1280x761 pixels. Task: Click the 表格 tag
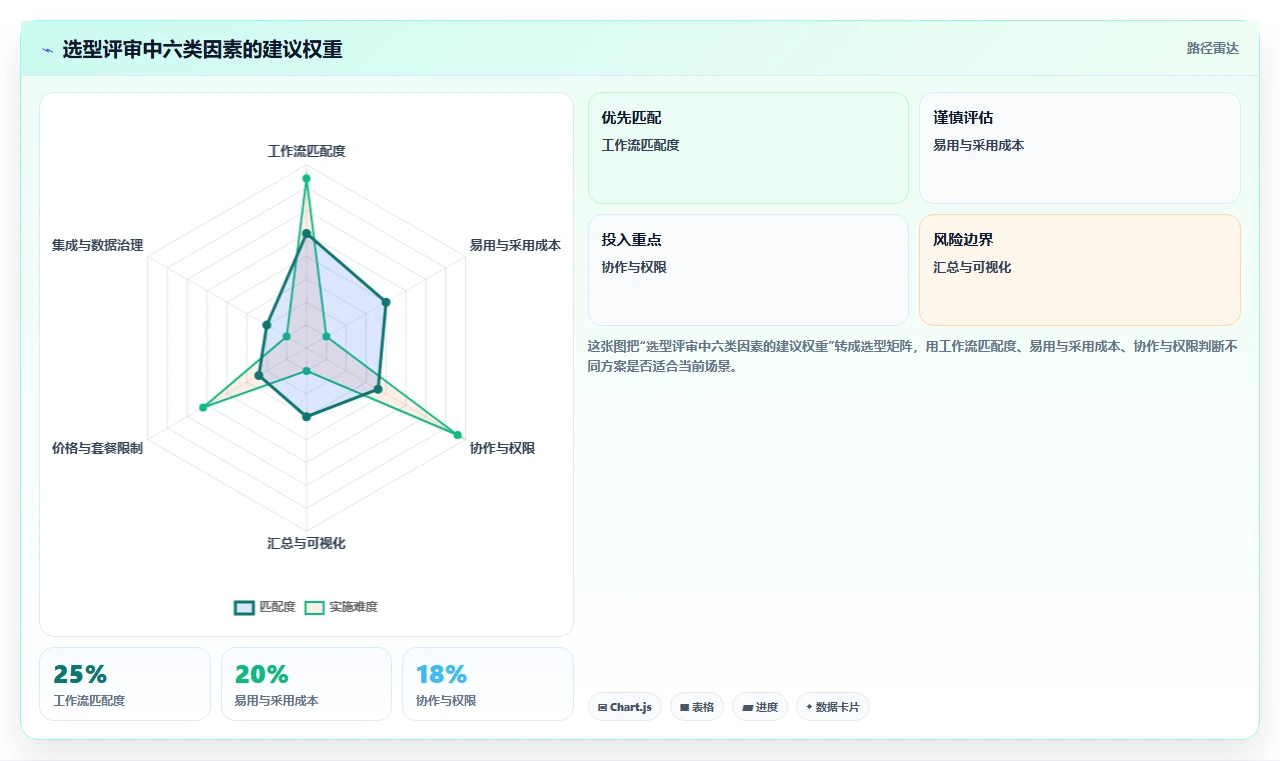tap(697, 707)
